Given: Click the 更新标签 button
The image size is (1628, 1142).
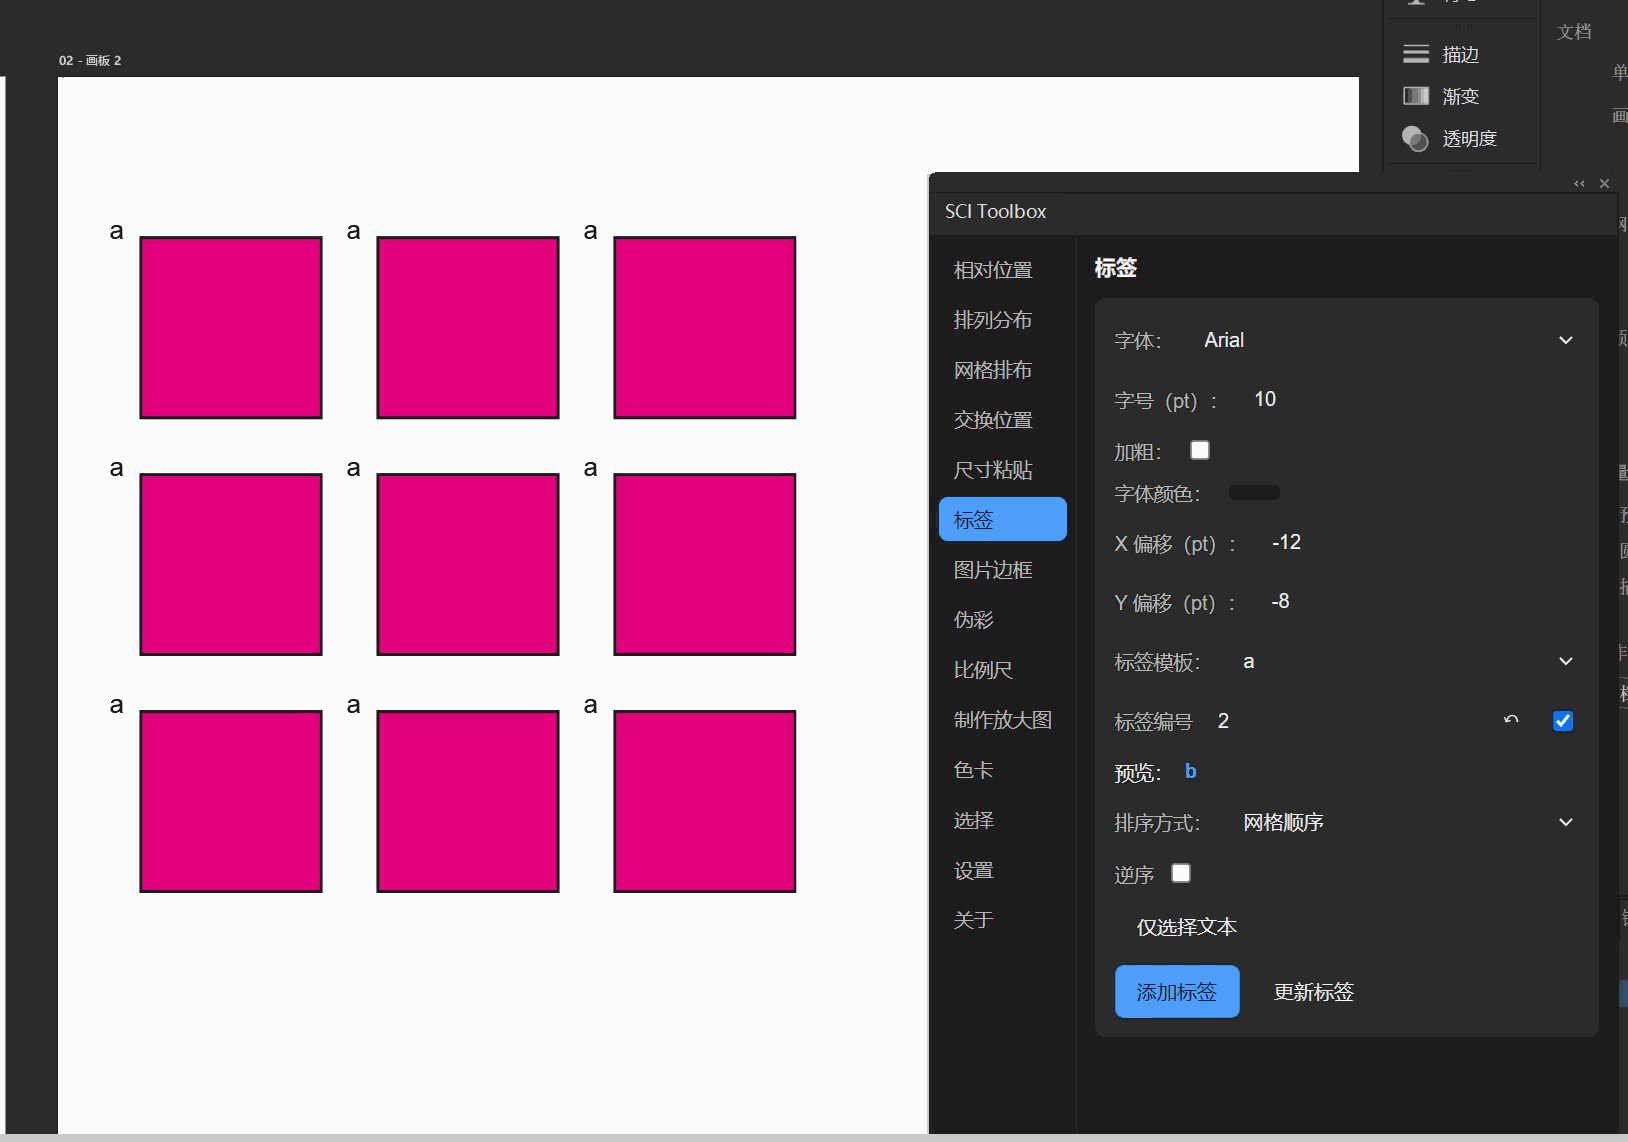Looking at the screenshot, I should pos(1313,992).
